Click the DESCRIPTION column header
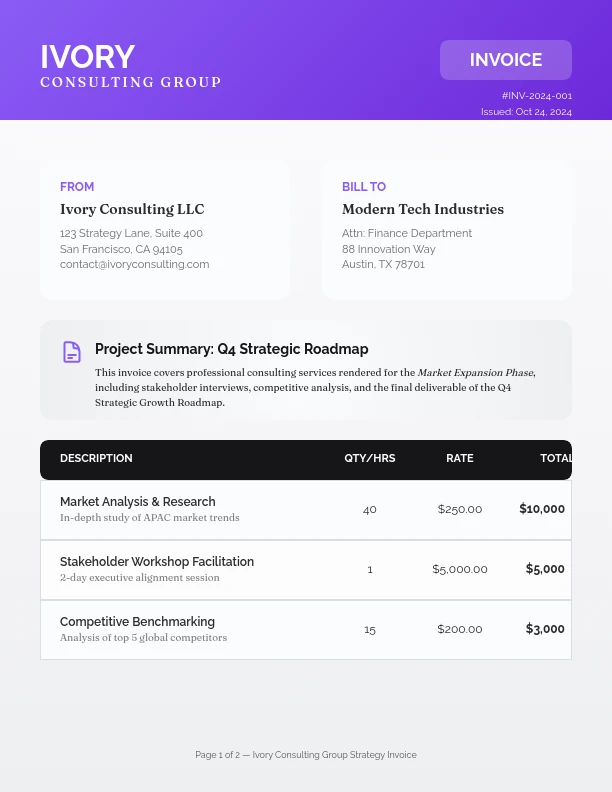 point(96,459)
